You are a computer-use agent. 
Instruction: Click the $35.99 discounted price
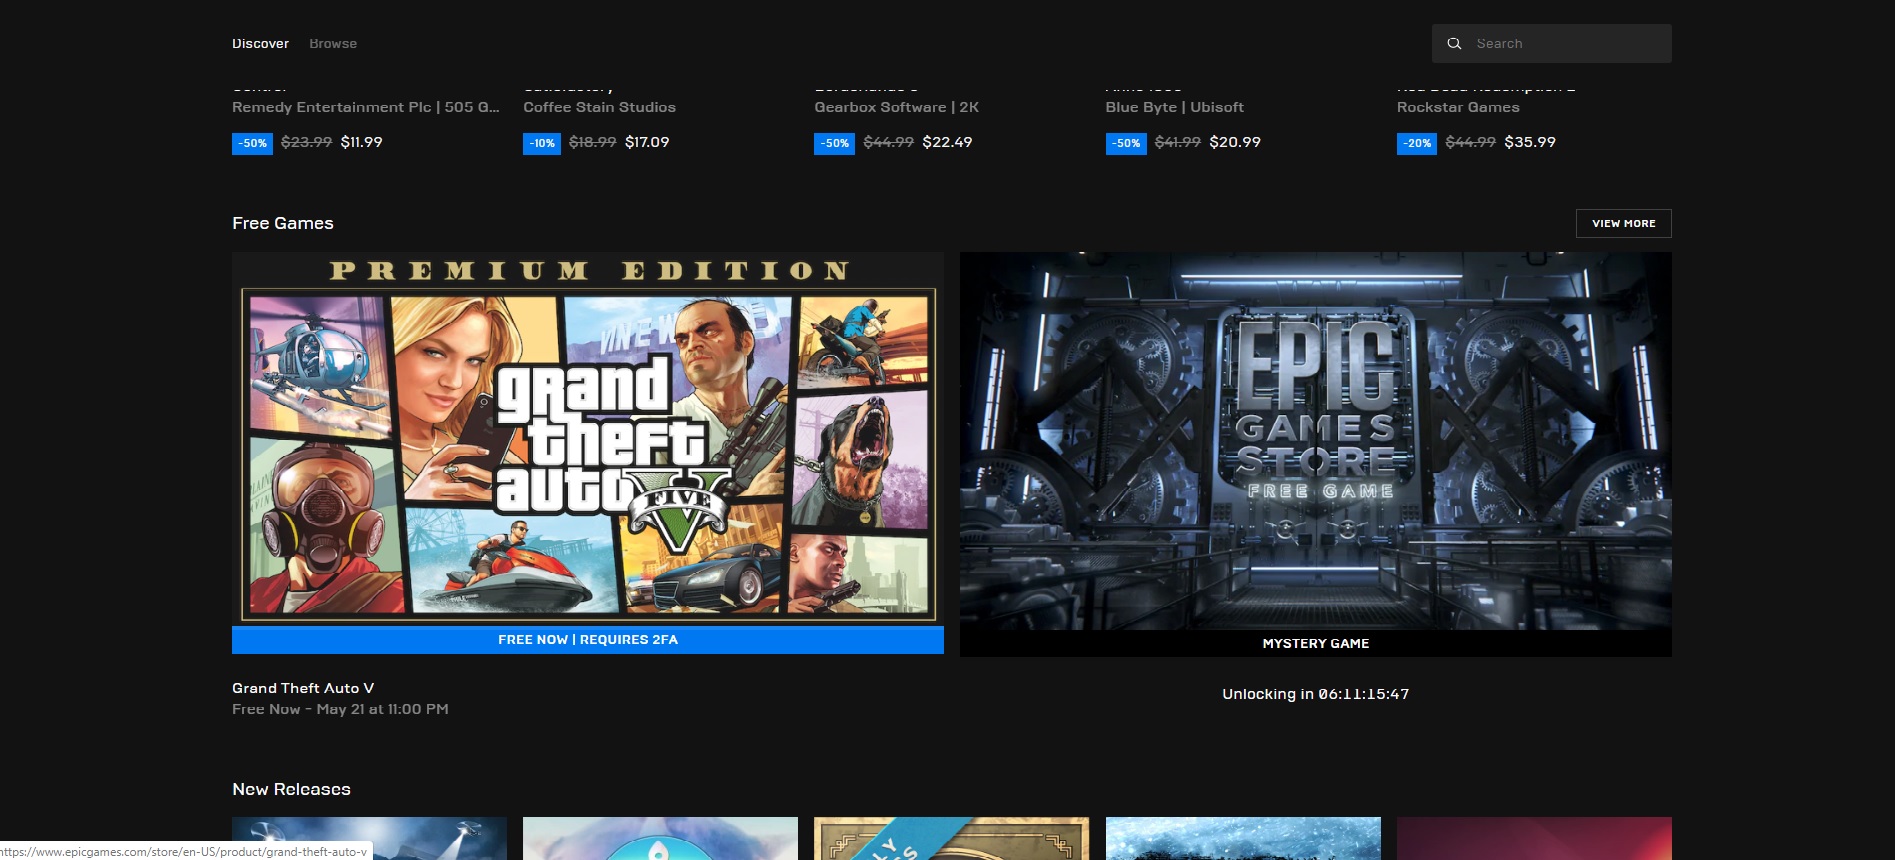click(x=1530, y=142)
